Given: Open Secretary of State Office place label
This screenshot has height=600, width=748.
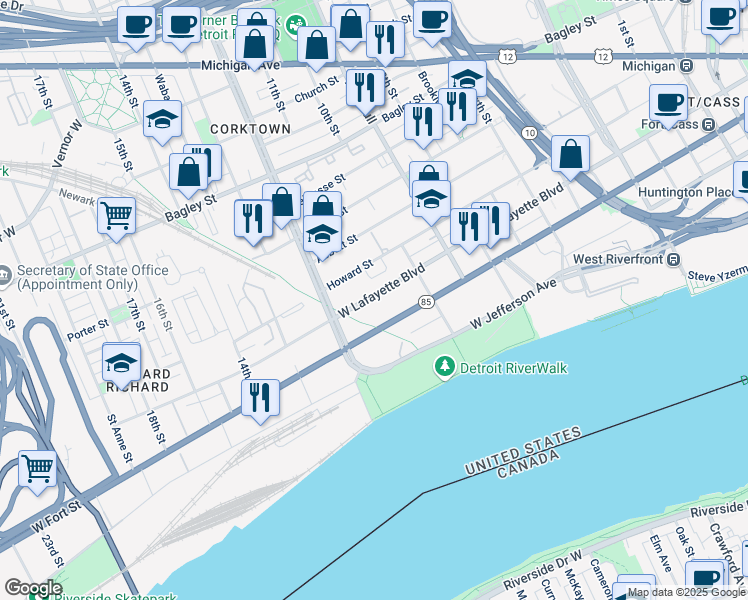Looking at the screenshot, I should (93, 277).
